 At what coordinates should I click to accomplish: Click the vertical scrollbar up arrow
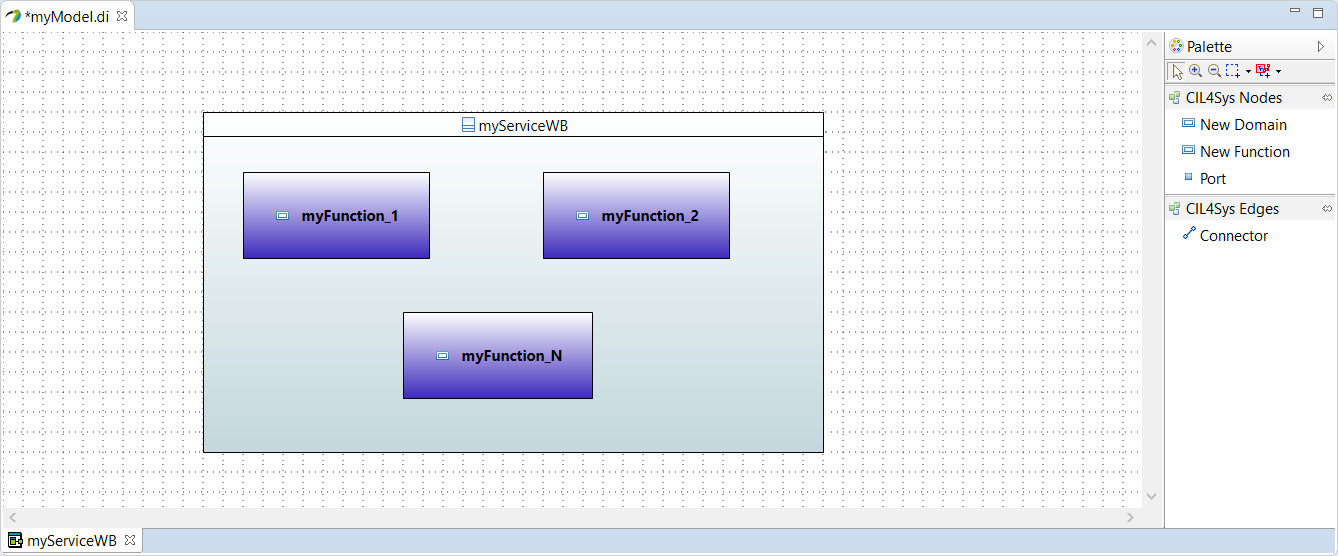click(1151, 42)
